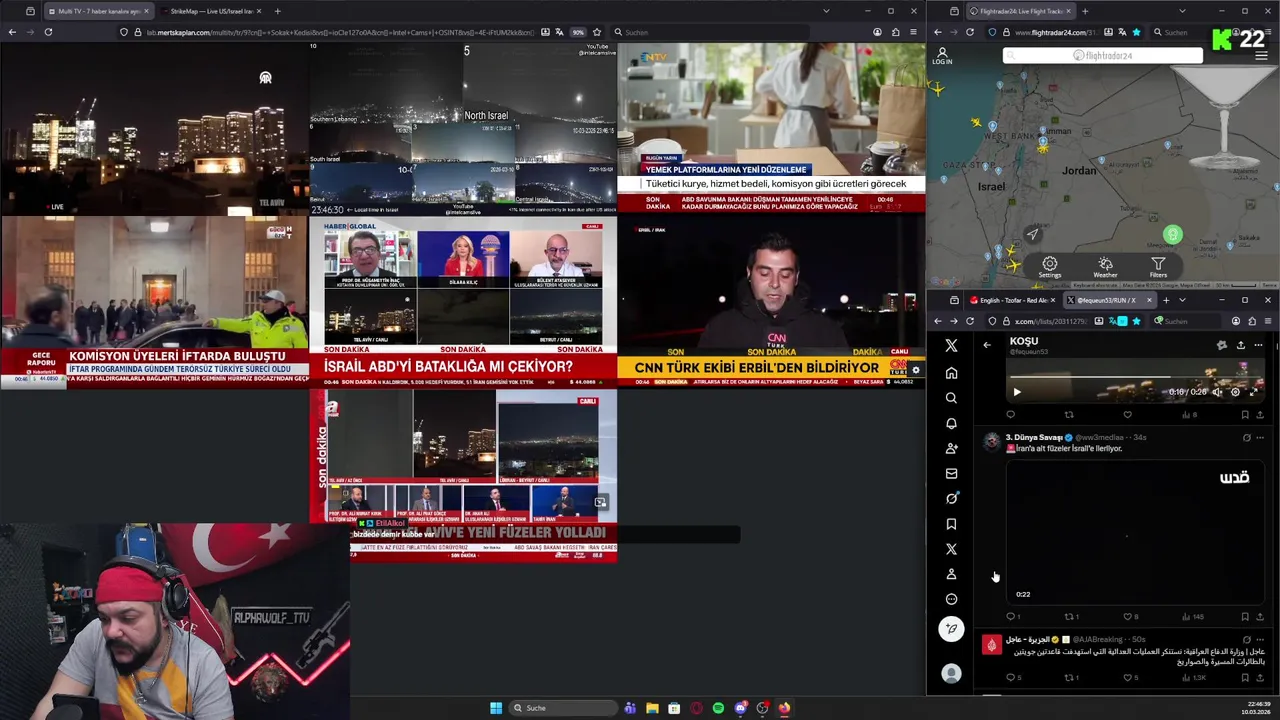Bookmark star in Flightradar24 address bar

point(1135,32)
